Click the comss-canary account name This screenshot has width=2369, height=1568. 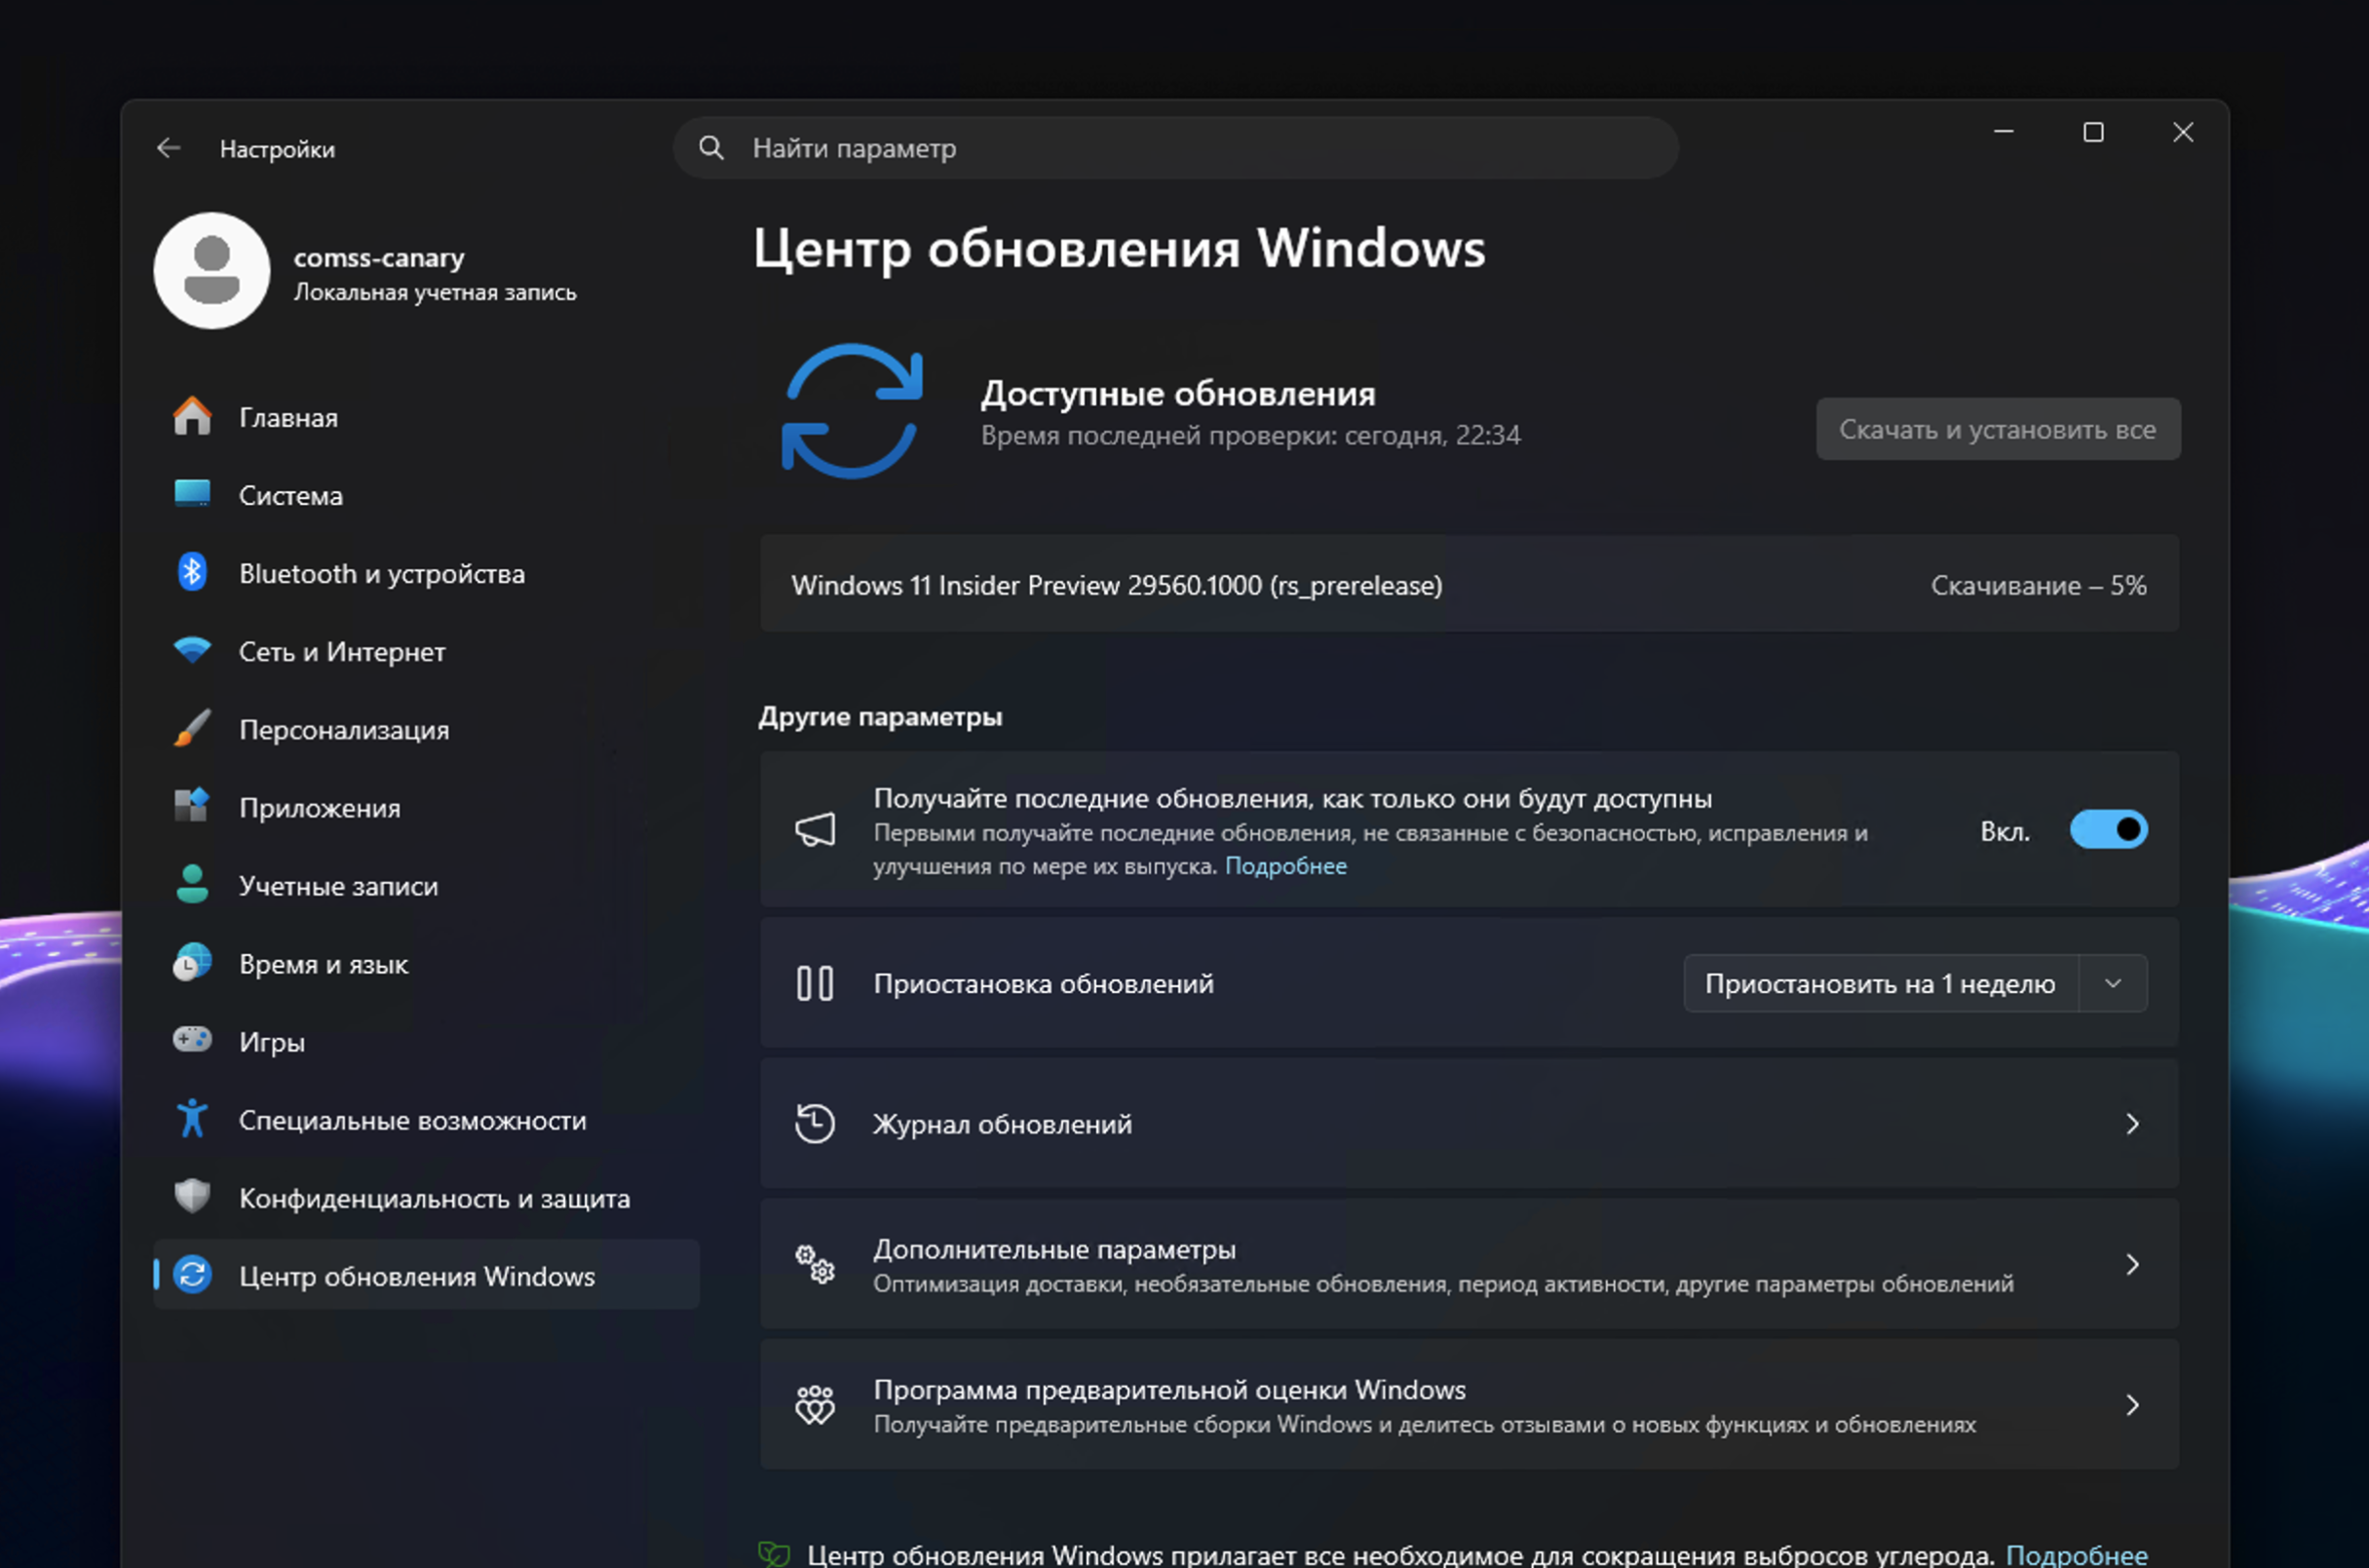click(x=379, y=257)
